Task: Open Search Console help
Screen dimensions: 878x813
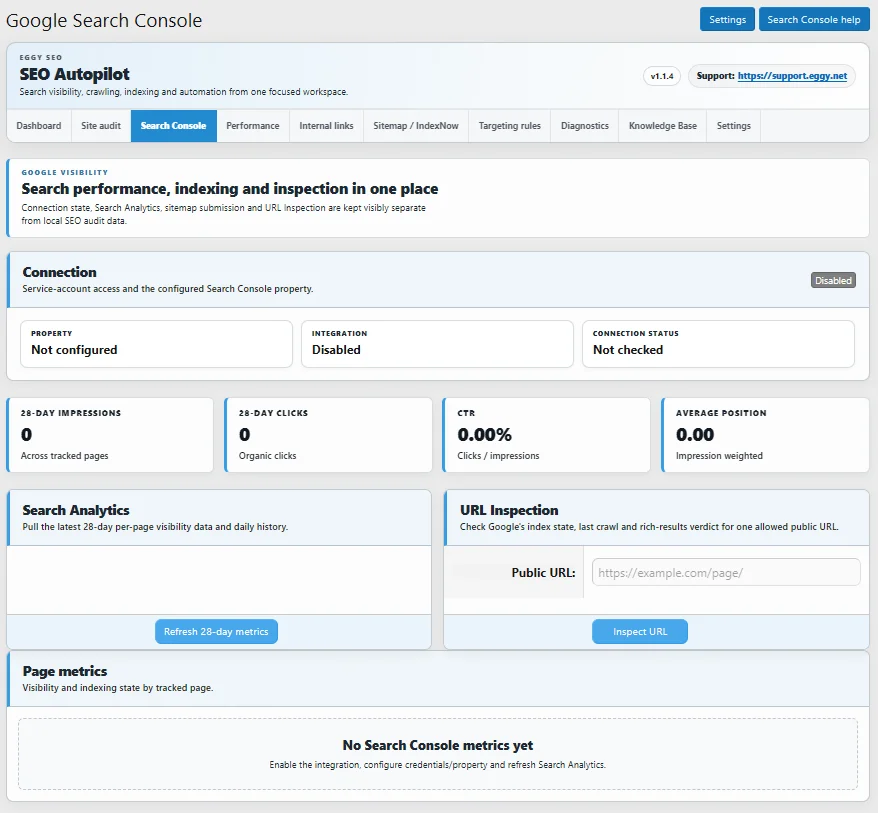Action: [x=814, y=20]
